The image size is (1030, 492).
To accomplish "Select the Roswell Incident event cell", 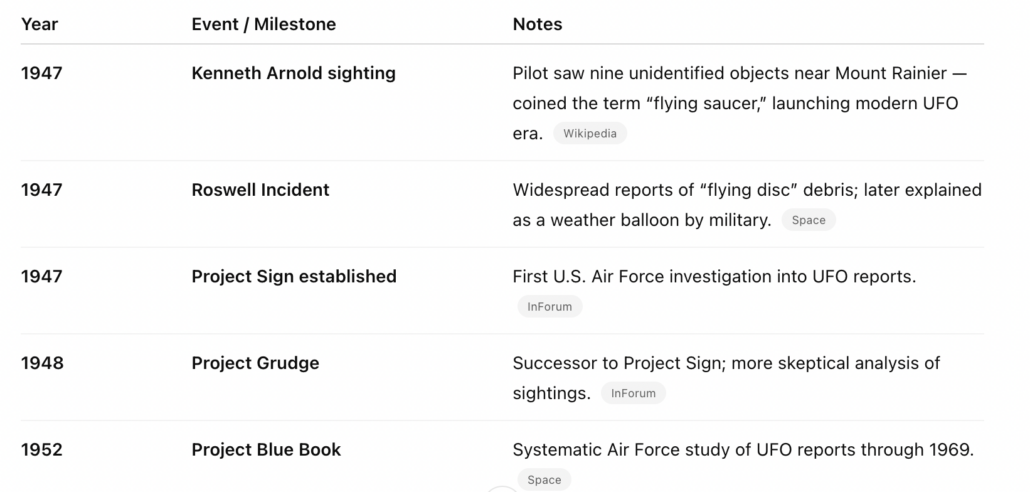I will (x=260, y=189).
